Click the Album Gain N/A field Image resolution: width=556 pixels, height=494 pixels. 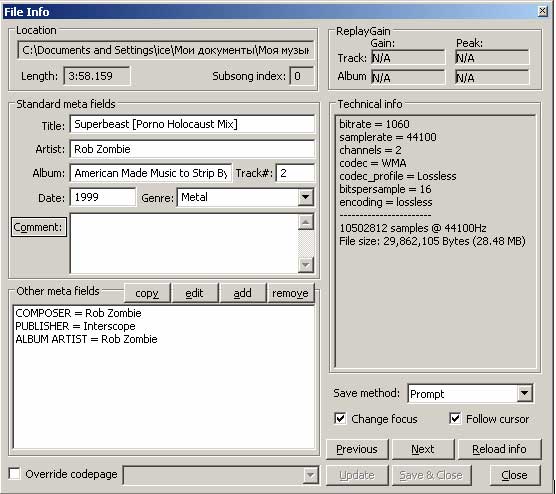[408, 77]
